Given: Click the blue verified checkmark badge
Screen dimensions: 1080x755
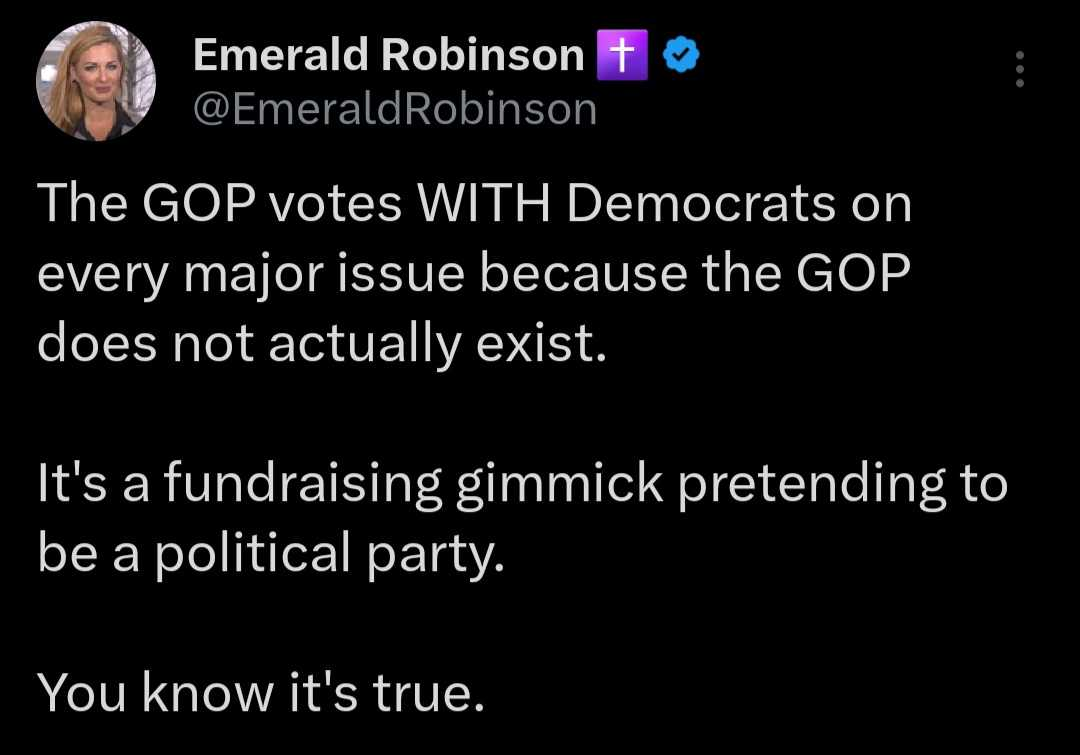Looking at the screenshot, I should (682, 55).
